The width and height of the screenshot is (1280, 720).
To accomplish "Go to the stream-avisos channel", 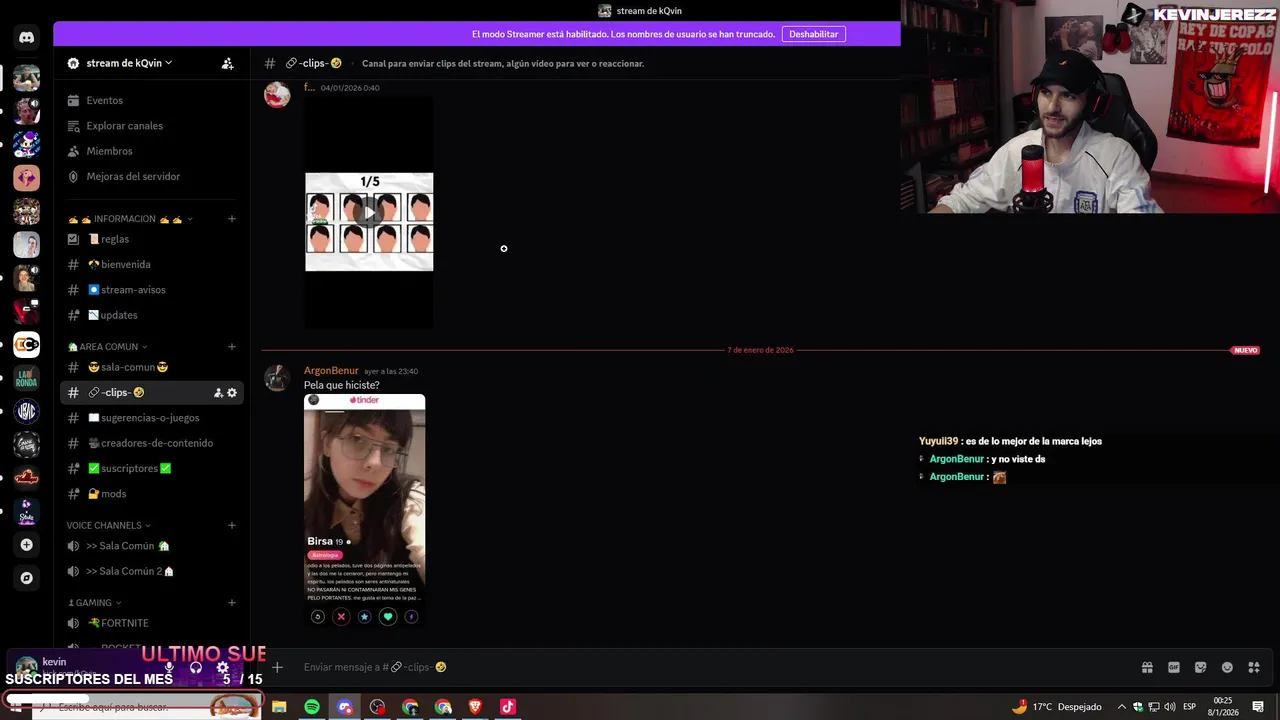I will [x=152, y=290].
